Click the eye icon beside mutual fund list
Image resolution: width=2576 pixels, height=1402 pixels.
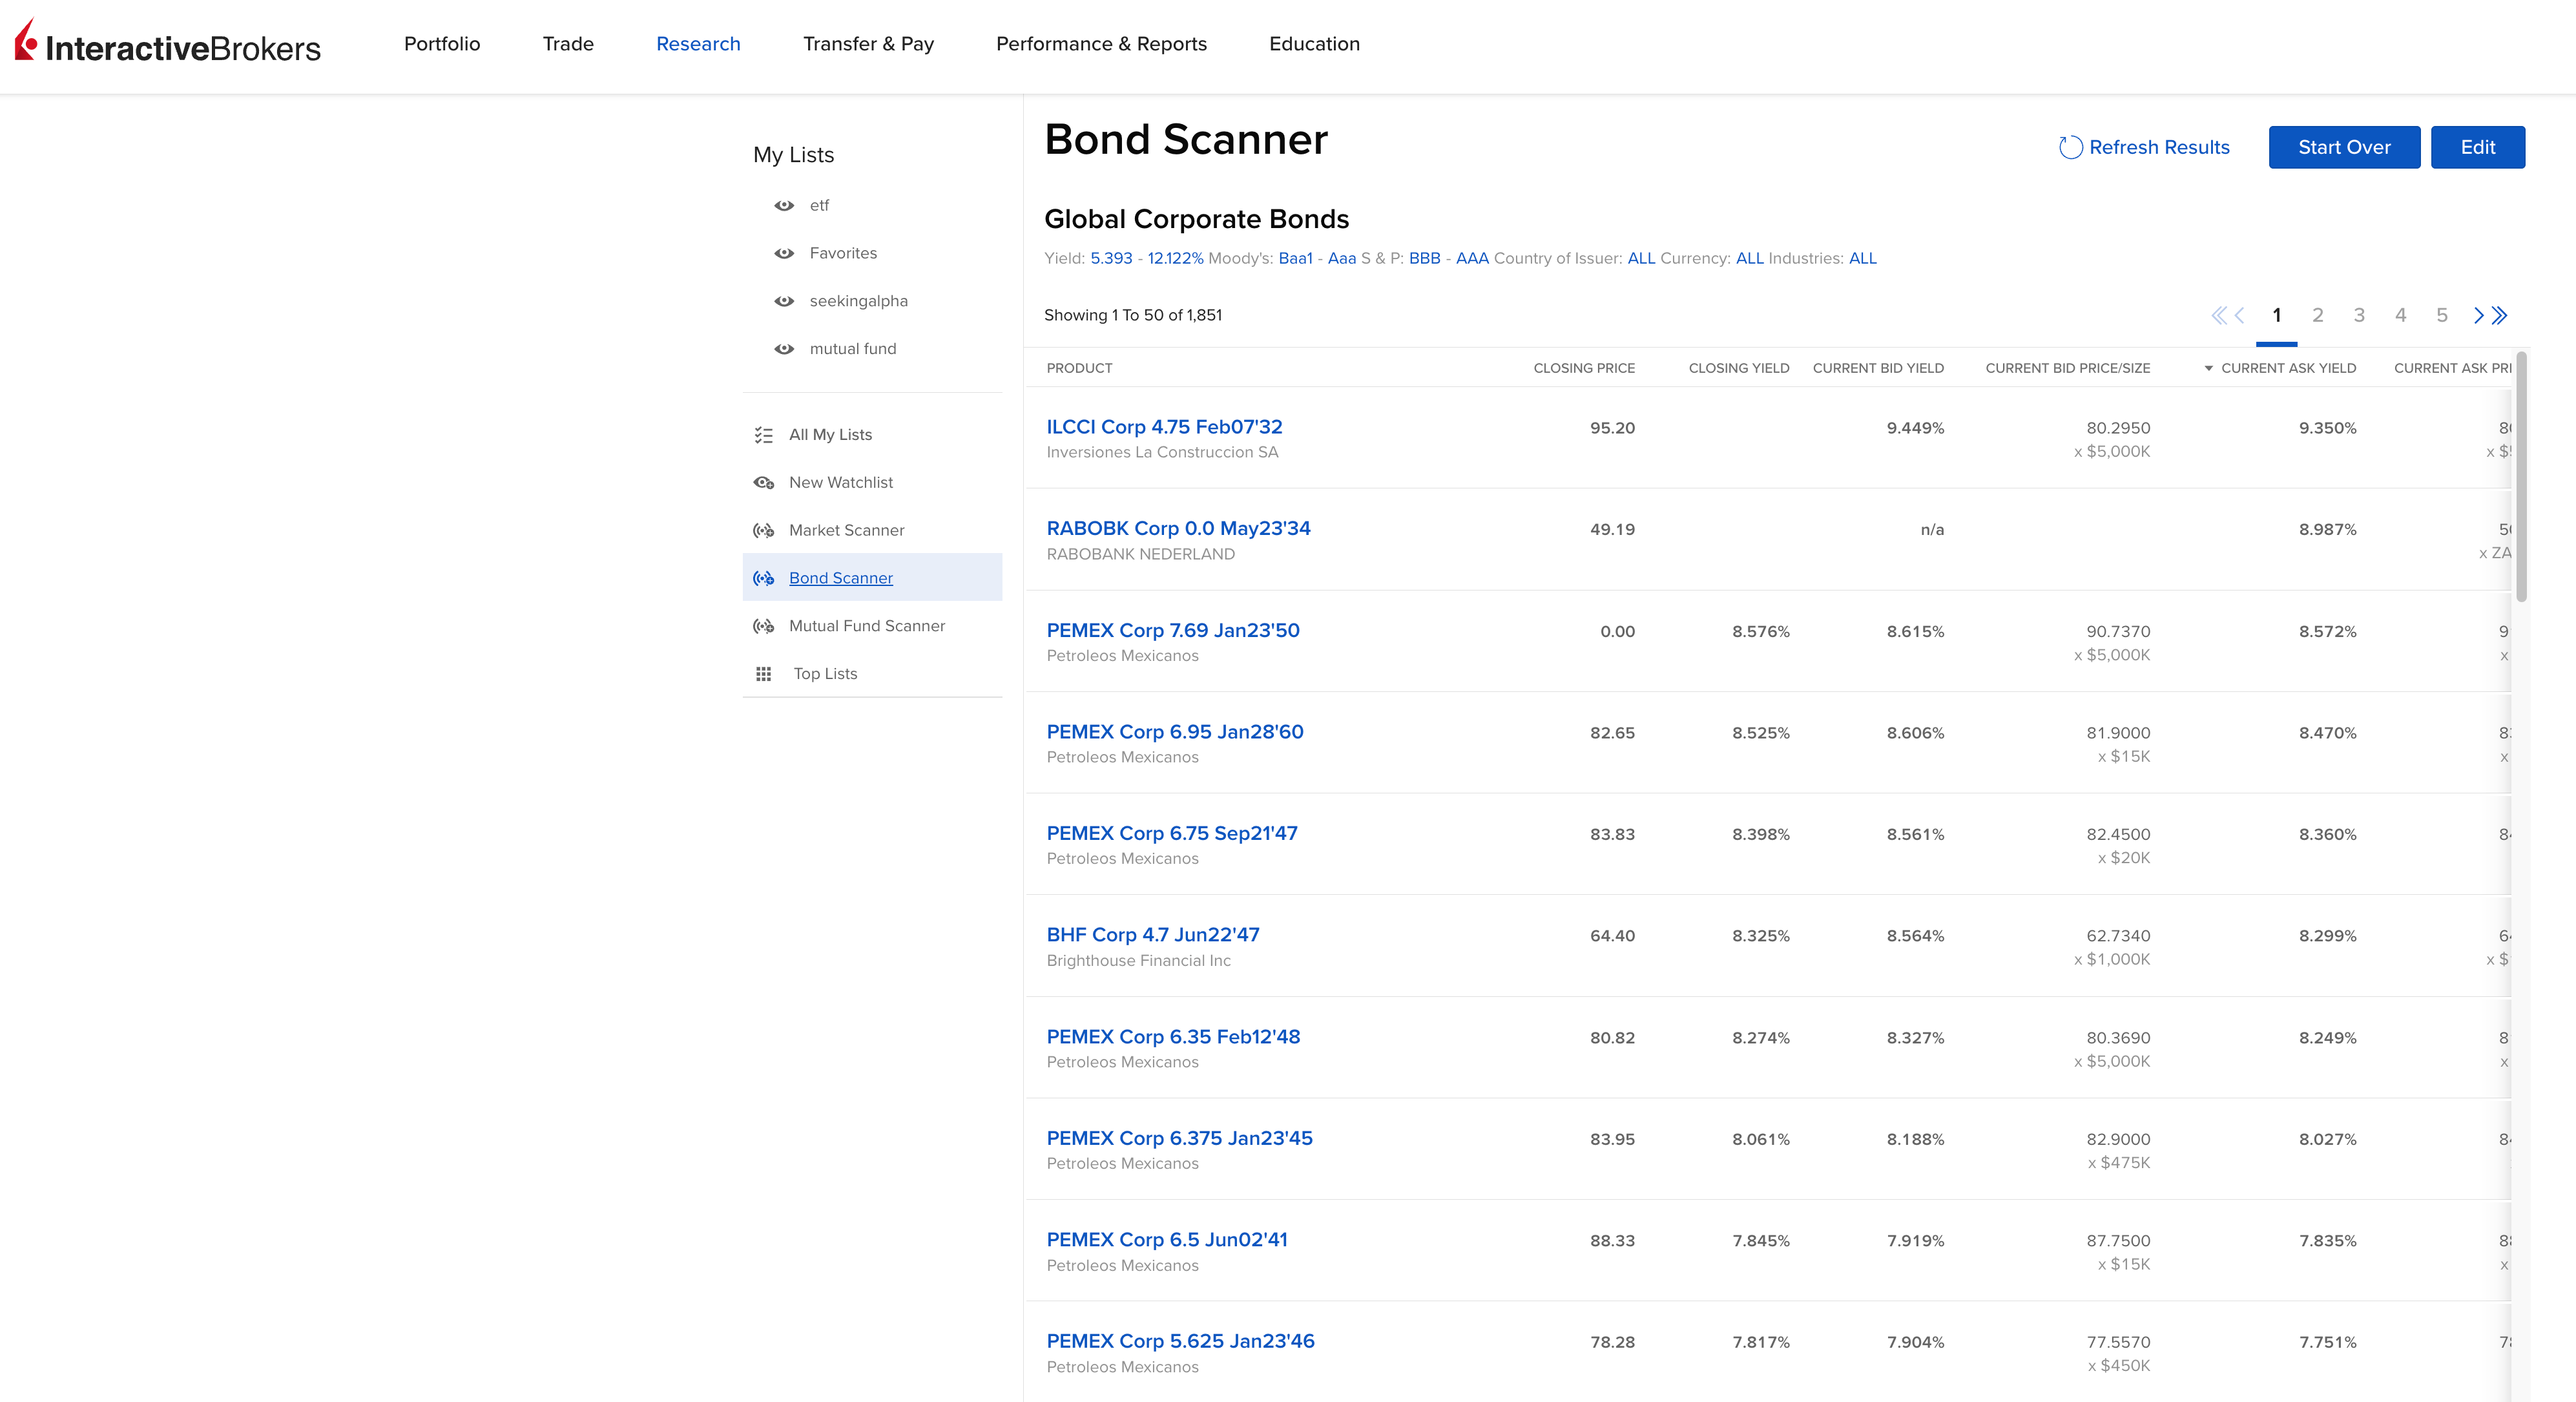(x=784, y=349)
